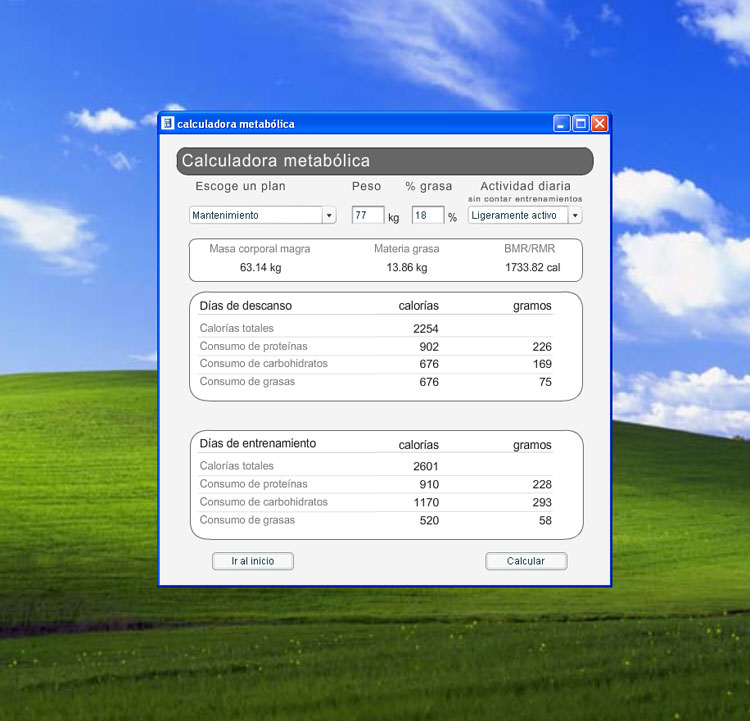Click the 'Días de descanso' section heading
Image resolution: width=750 pixels, height=721 pixels.
point(246,306)
